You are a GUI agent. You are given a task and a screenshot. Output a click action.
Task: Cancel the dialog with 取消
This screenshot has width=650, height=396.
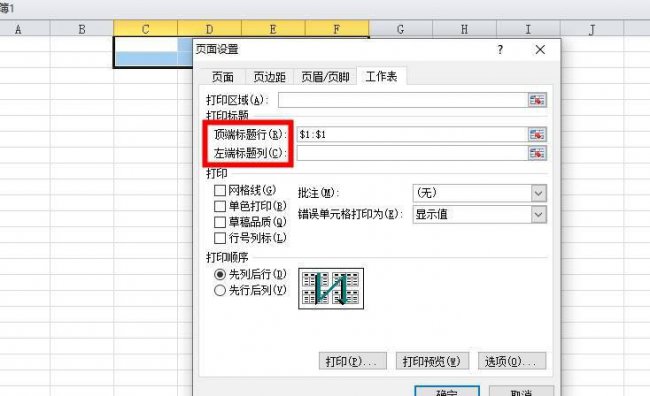click(521, 391)
